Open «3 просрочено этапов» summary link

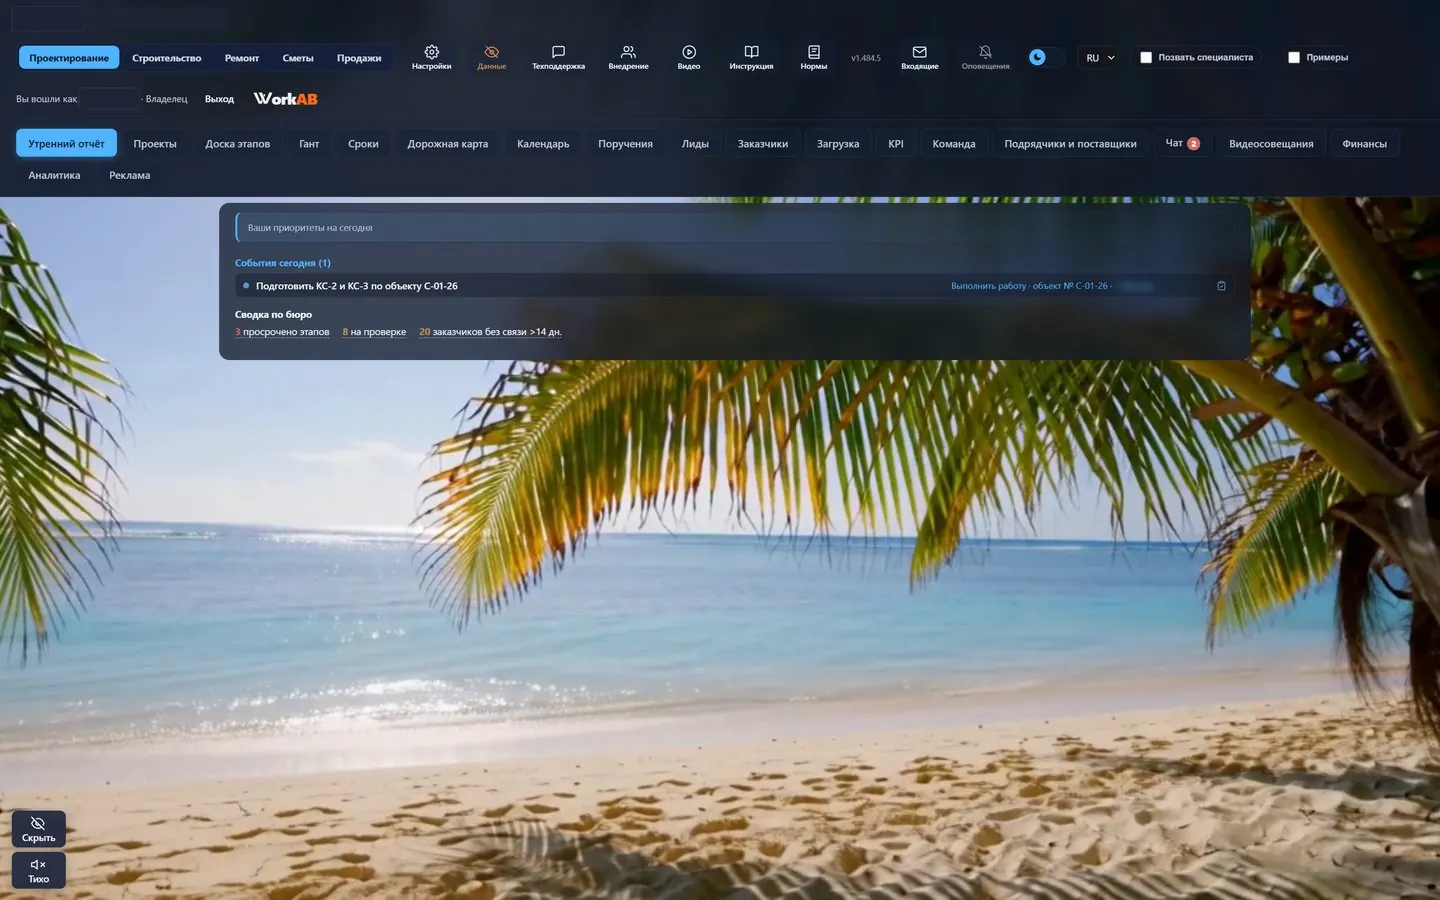point(282,332)
